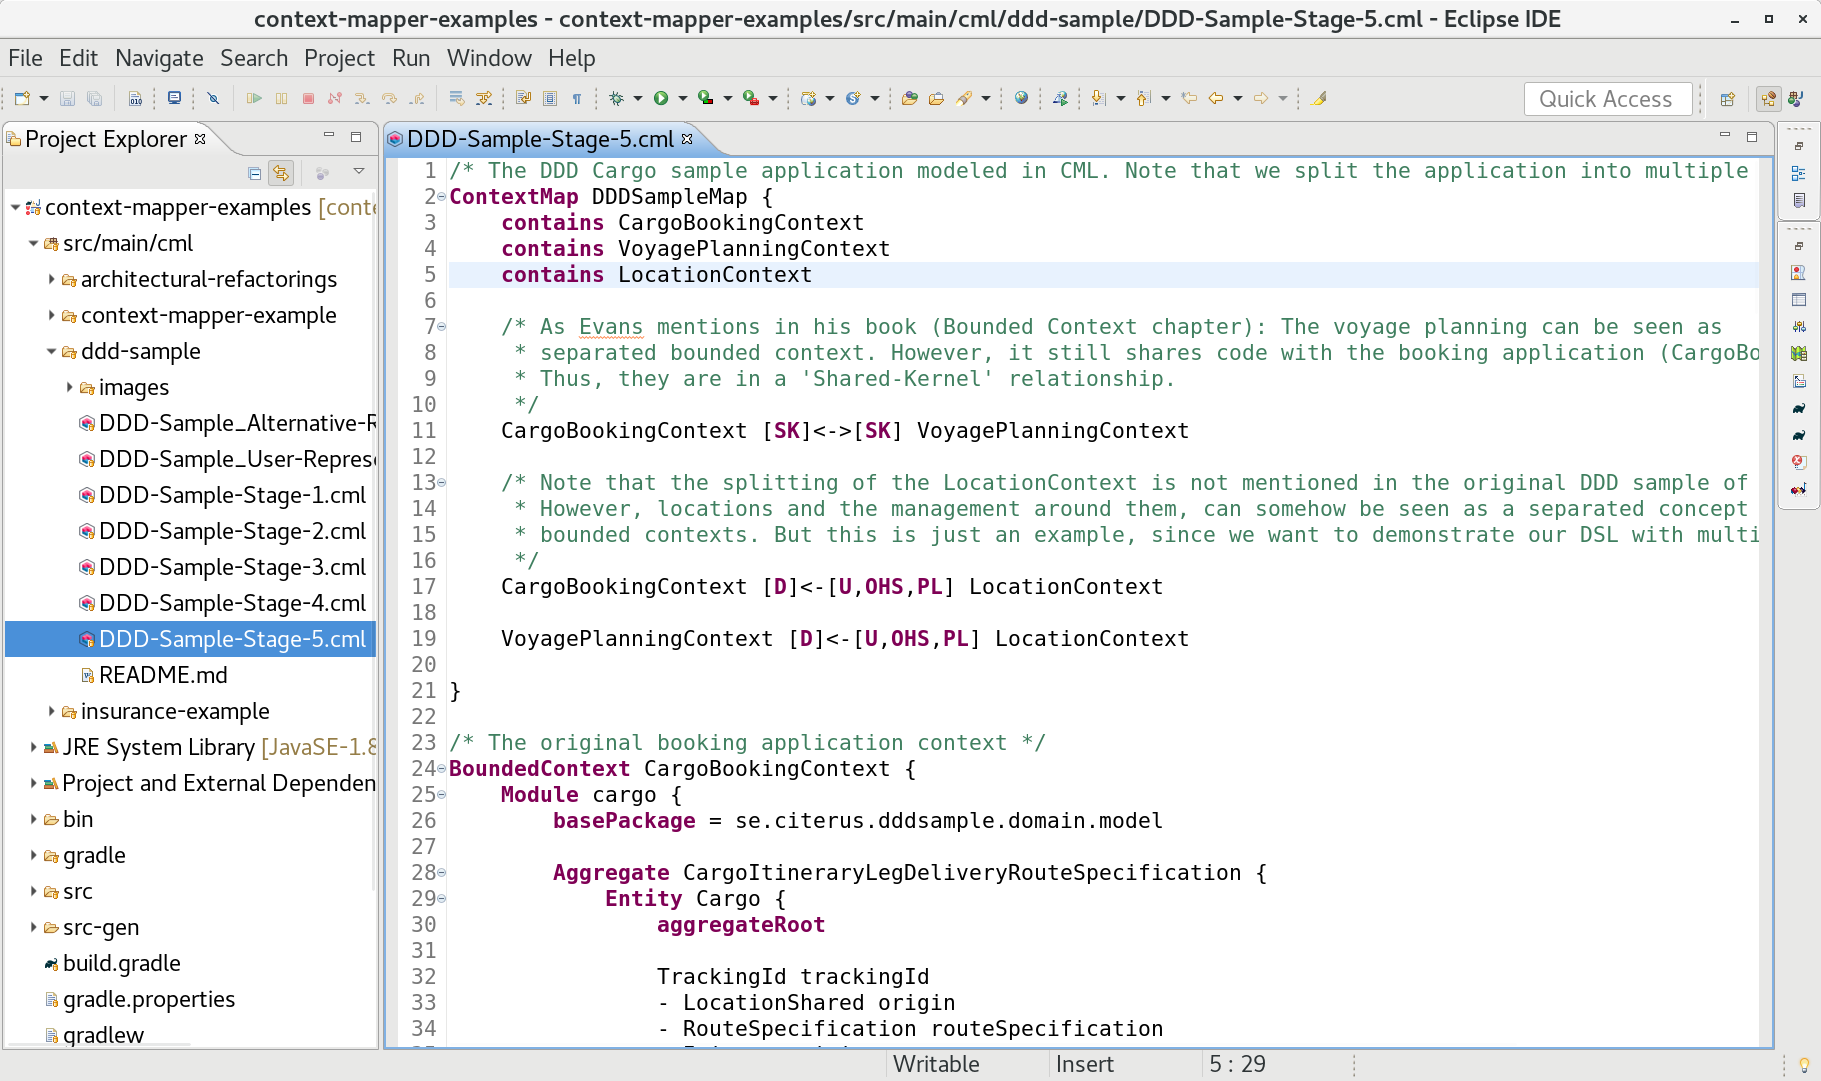Screen dimensions: 1821x1081
Task: Open the Project menu
Action: pyautogui.click(x=339, y=58)
